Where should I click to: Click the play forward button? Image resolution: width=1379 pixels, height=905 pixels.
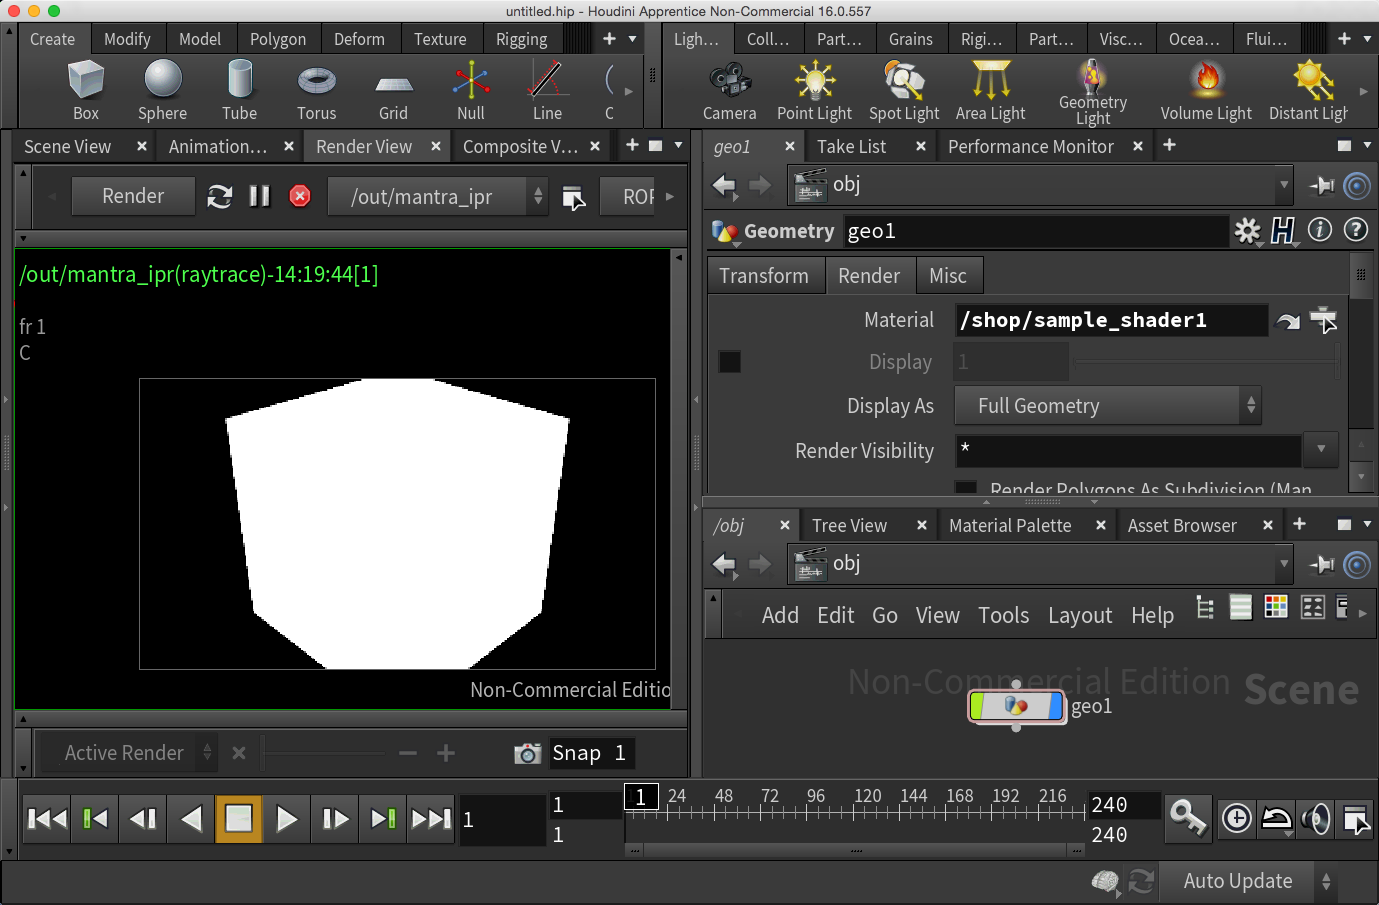[286, 819]
